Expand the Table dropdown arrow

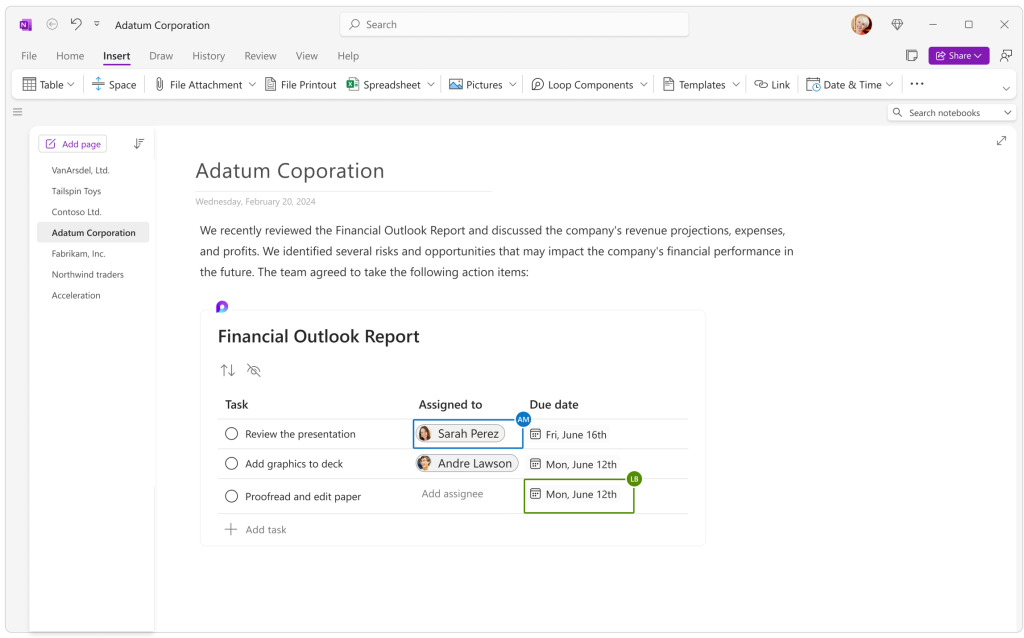[71, 84]
